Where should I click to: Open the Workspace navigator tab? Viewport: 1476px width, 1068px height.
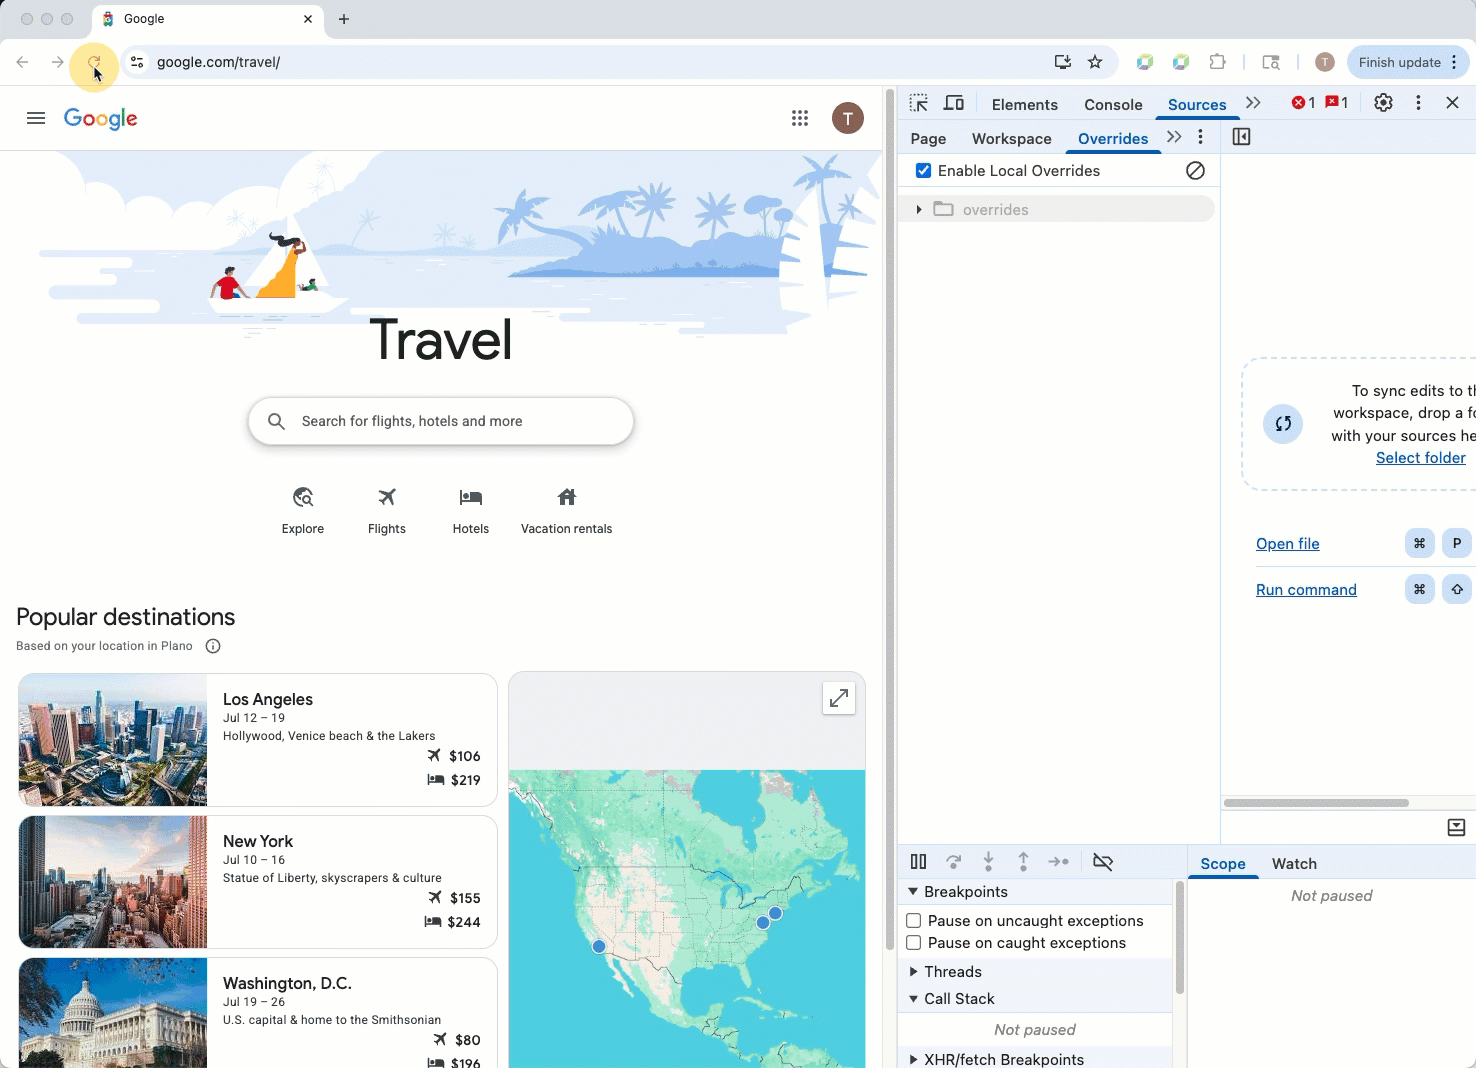[1012, 139]
